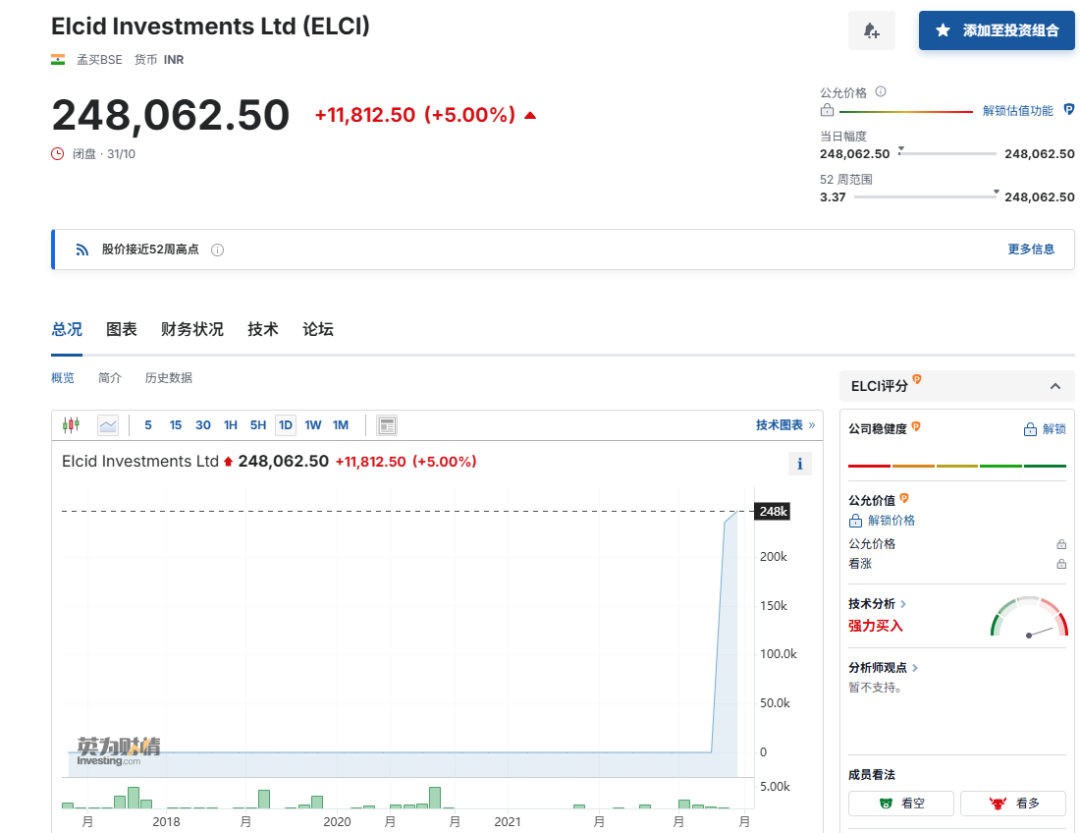Switch to the 总况 tab
The height and width of the screenshot is (833, 1080).
pyautogui.click(x=67, y=329)
